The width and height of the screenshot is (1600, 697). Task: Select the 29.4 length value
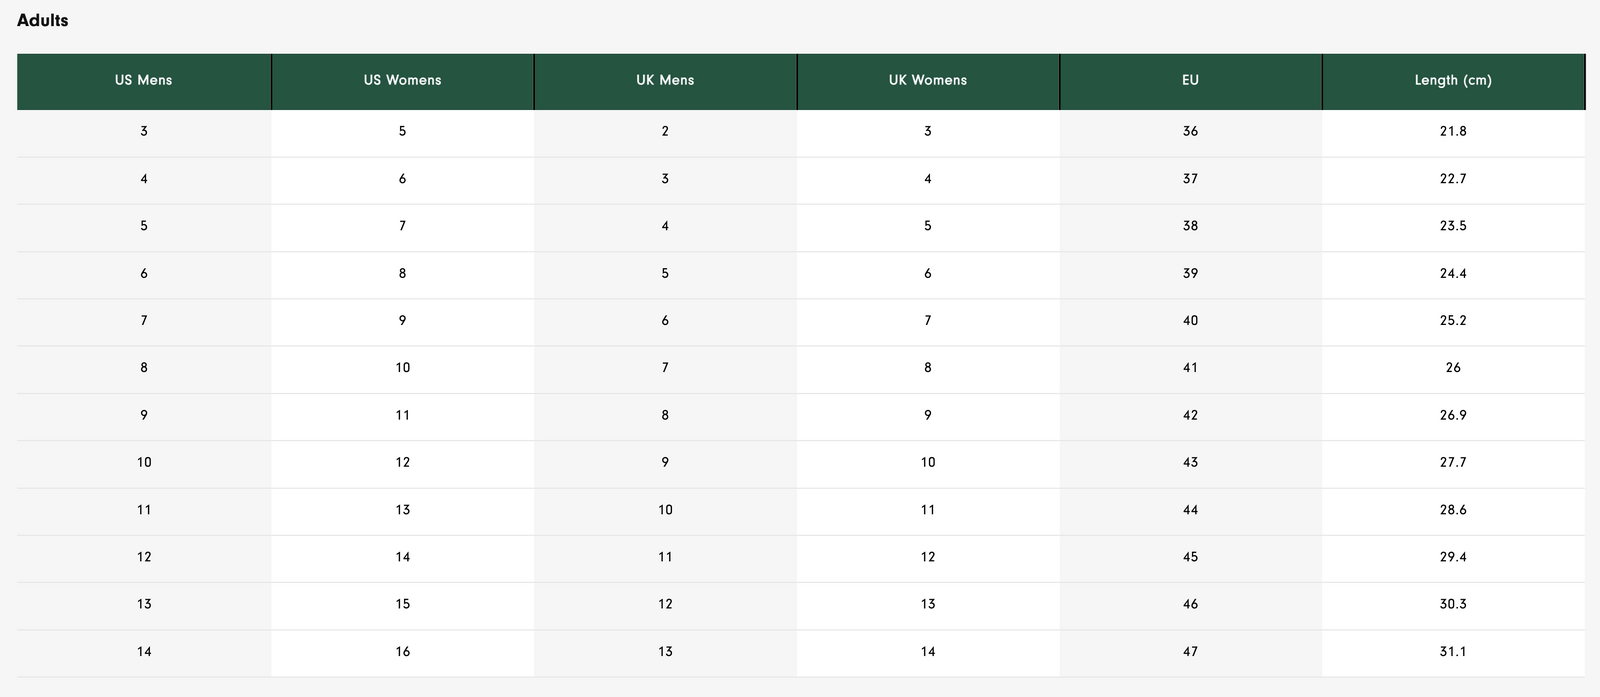click(1453, 557)
